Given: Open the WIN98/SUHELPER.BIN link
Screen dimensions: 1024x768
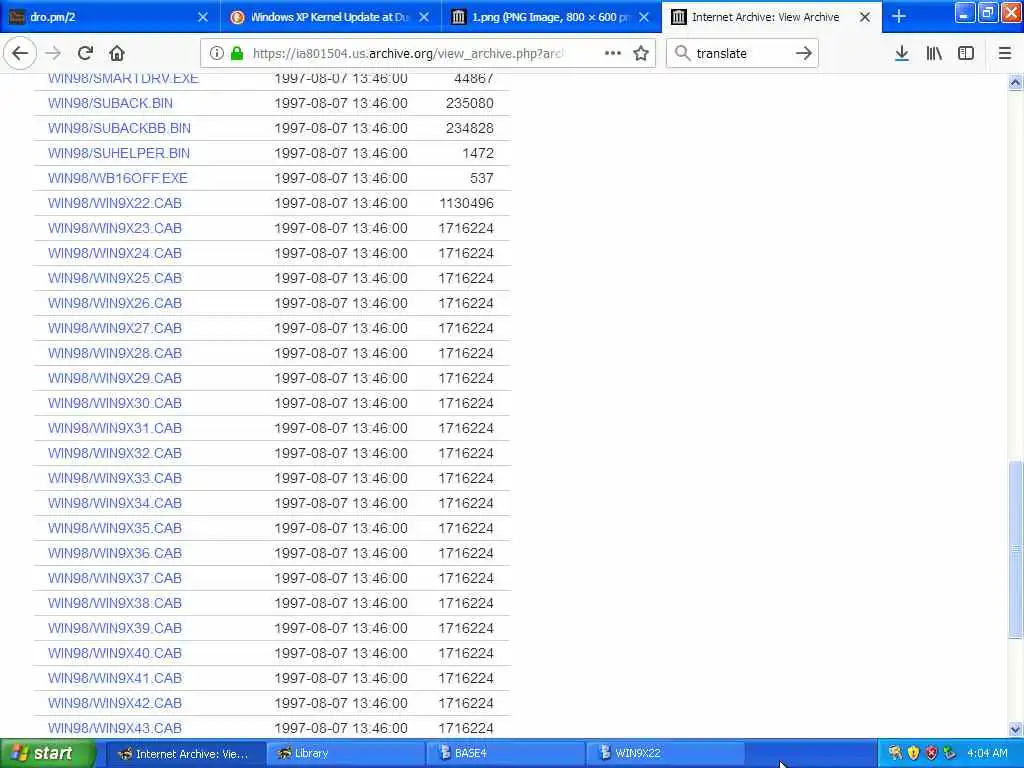Looking at the screenshot, I should click(119, 153).
